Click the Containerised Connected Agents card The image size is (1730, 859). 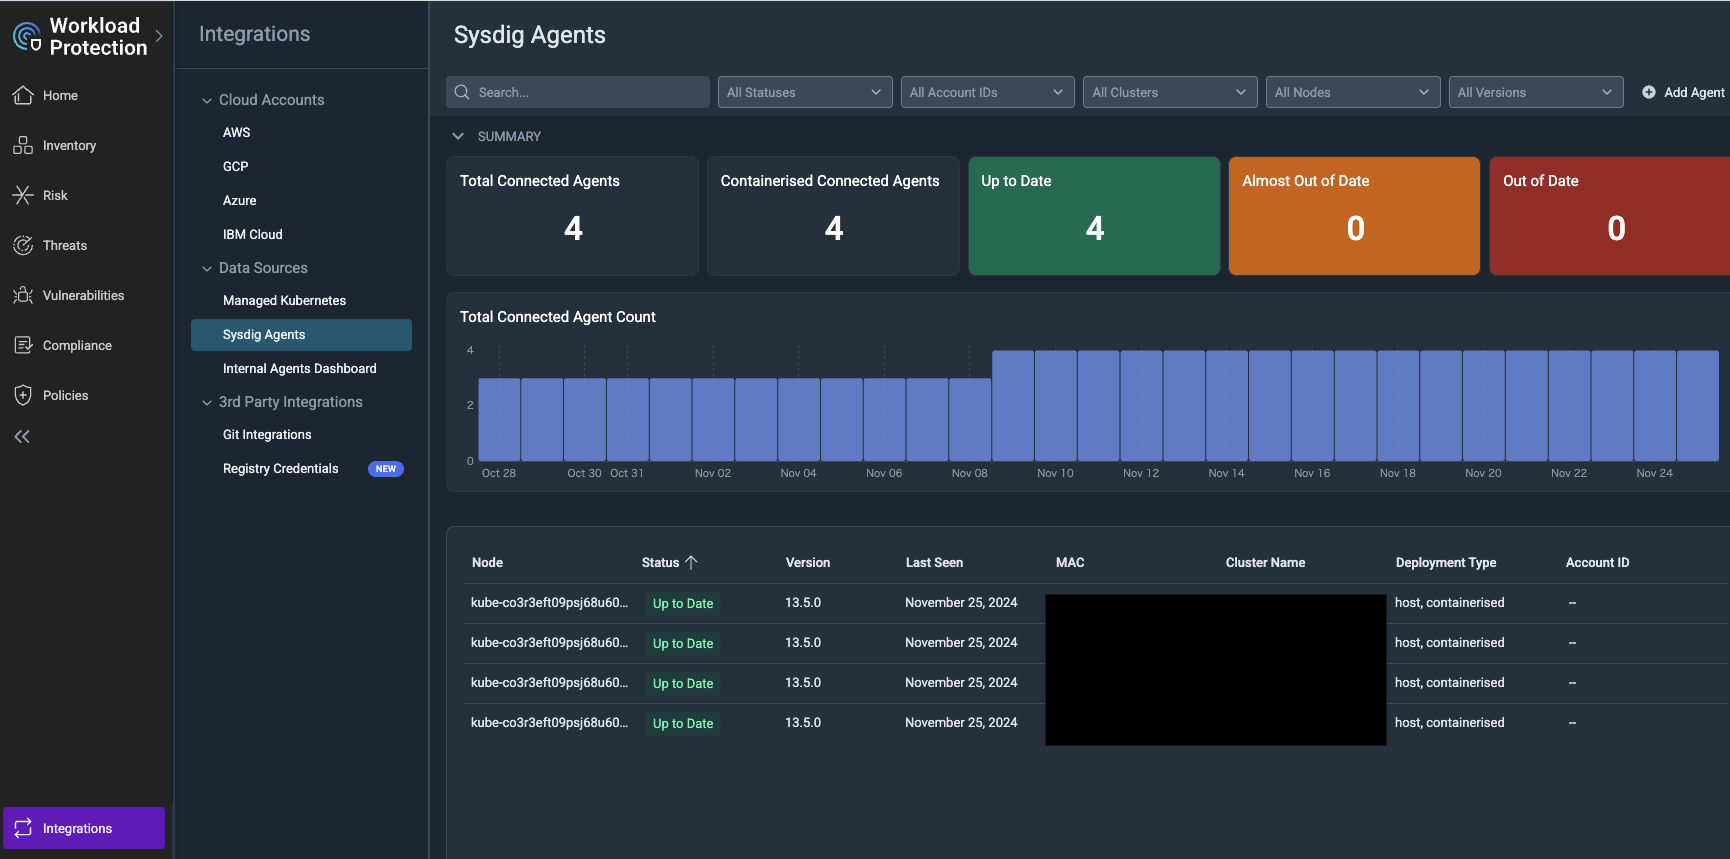(833, 216)
